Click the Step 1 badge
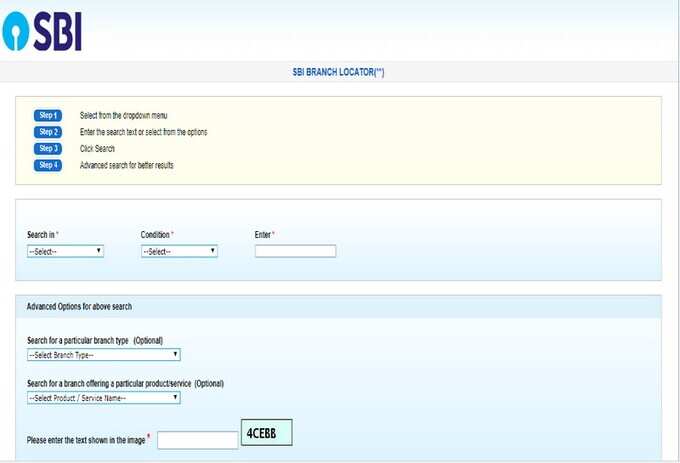 [x=48, y=115]
